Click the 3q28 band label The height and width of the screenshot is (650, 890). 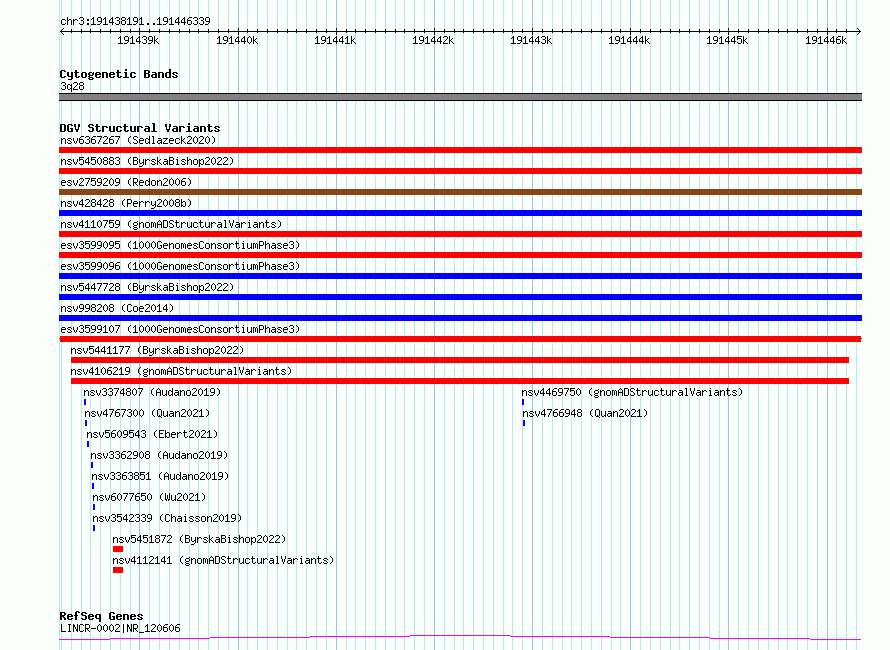(72, 86)
